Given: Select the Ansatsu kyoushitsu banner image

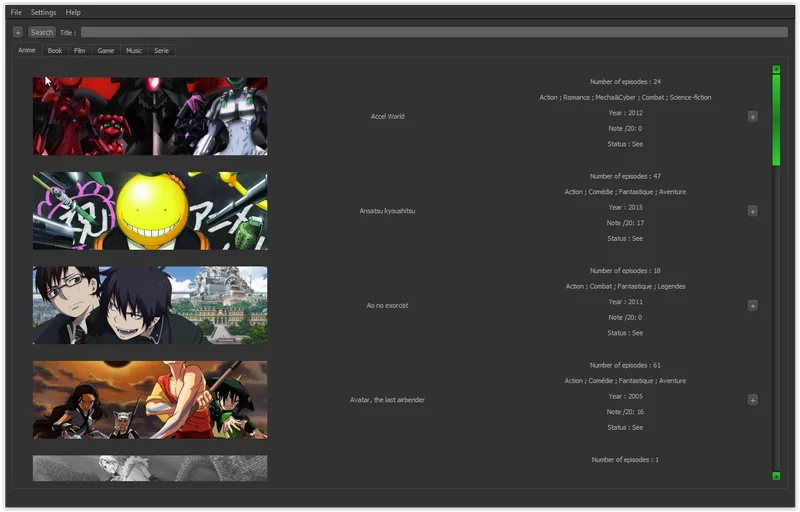Looking at the screenshot, I should click(x=150, y=211).
